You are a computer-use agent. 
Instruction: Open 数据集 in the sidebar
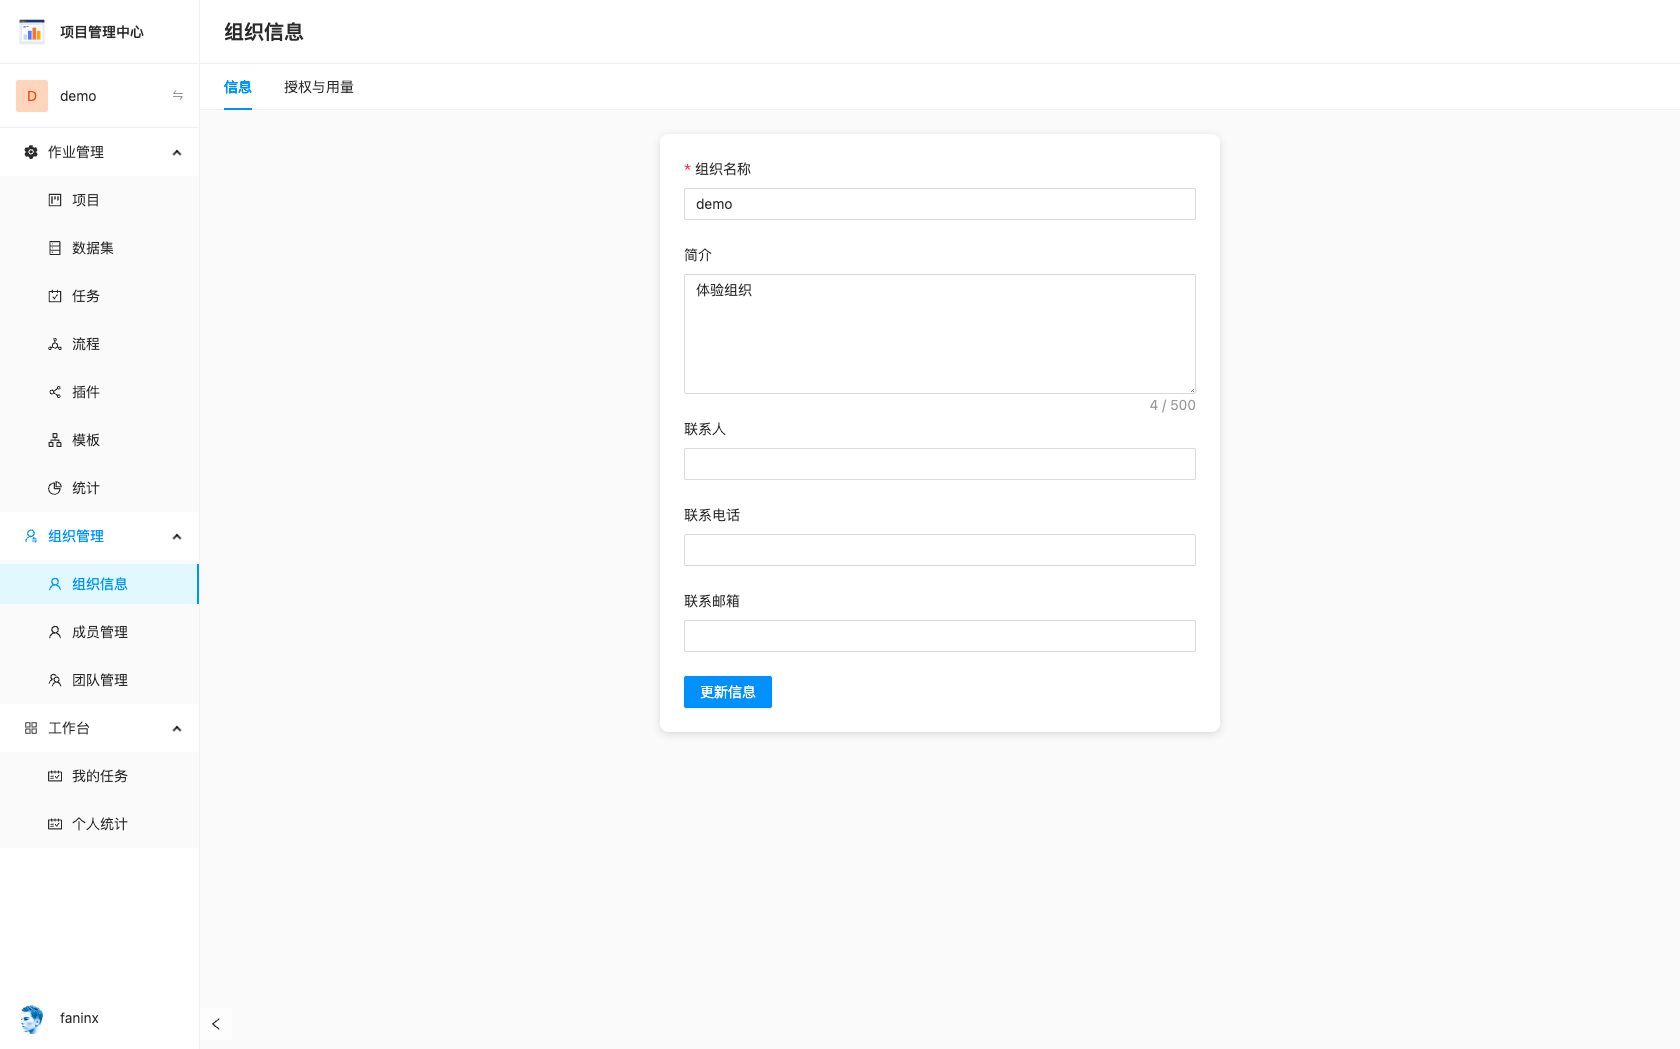[100, 248]
